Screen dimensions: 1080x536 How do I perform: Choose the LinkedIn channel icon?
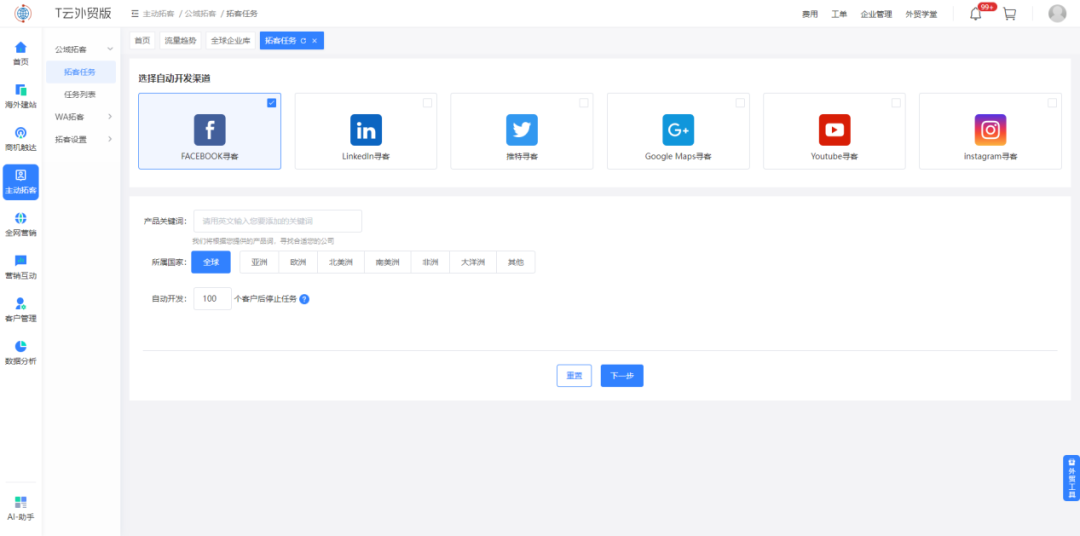[366, 130]
